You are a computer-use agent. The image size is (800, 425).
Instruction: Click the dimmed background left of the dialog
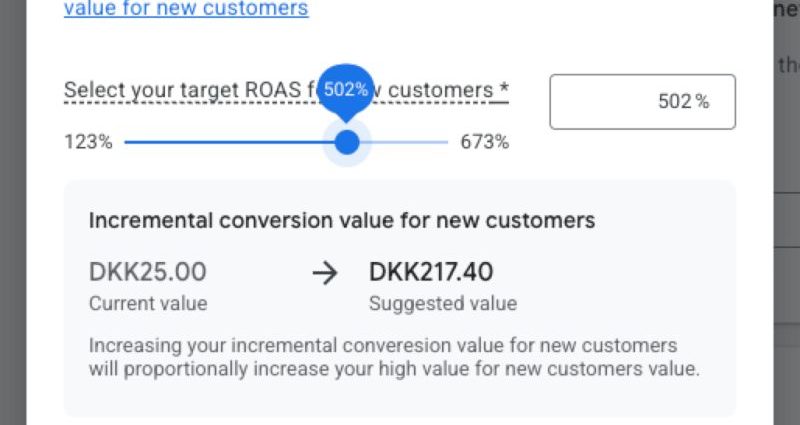click(x=12, y=250)
